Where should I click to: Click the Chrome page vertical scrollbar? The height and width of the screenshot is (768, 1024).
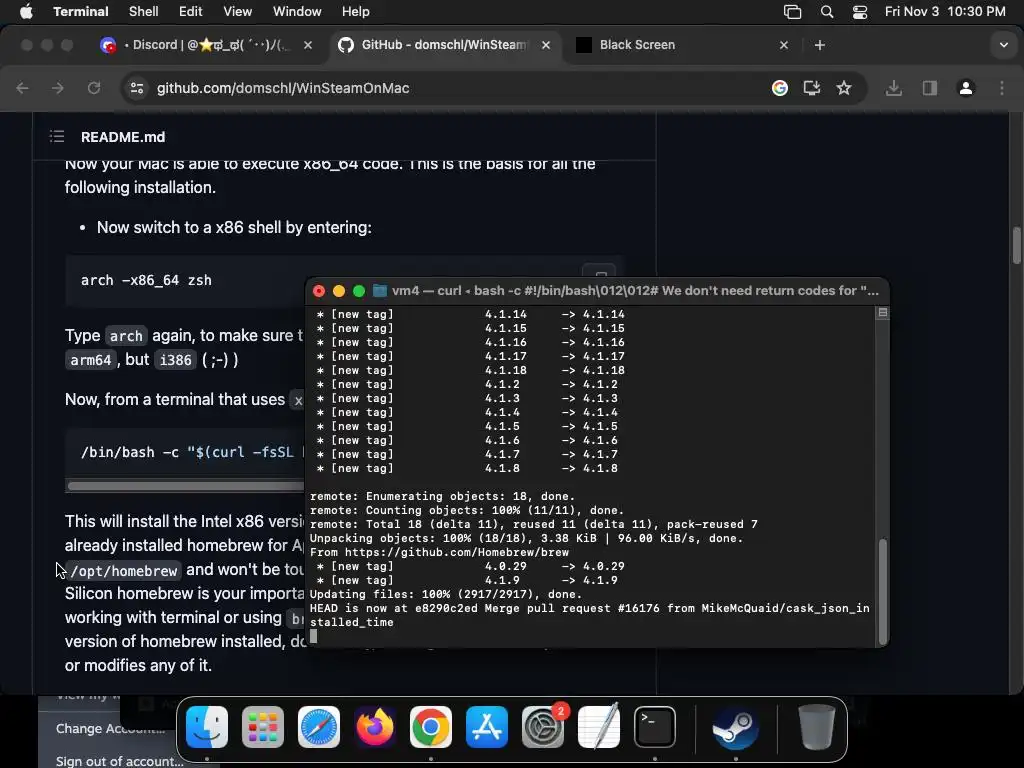click(x=1017, y=246)
